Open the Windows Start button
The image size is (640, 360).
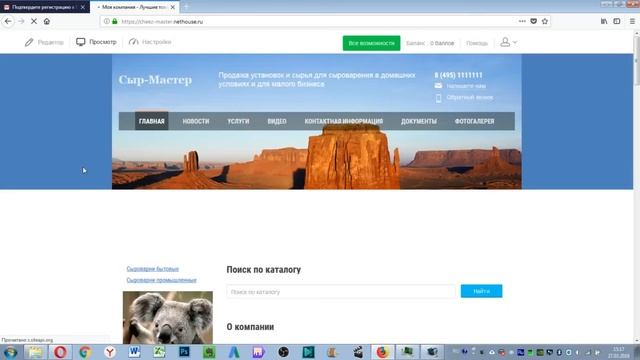[10, 352]
